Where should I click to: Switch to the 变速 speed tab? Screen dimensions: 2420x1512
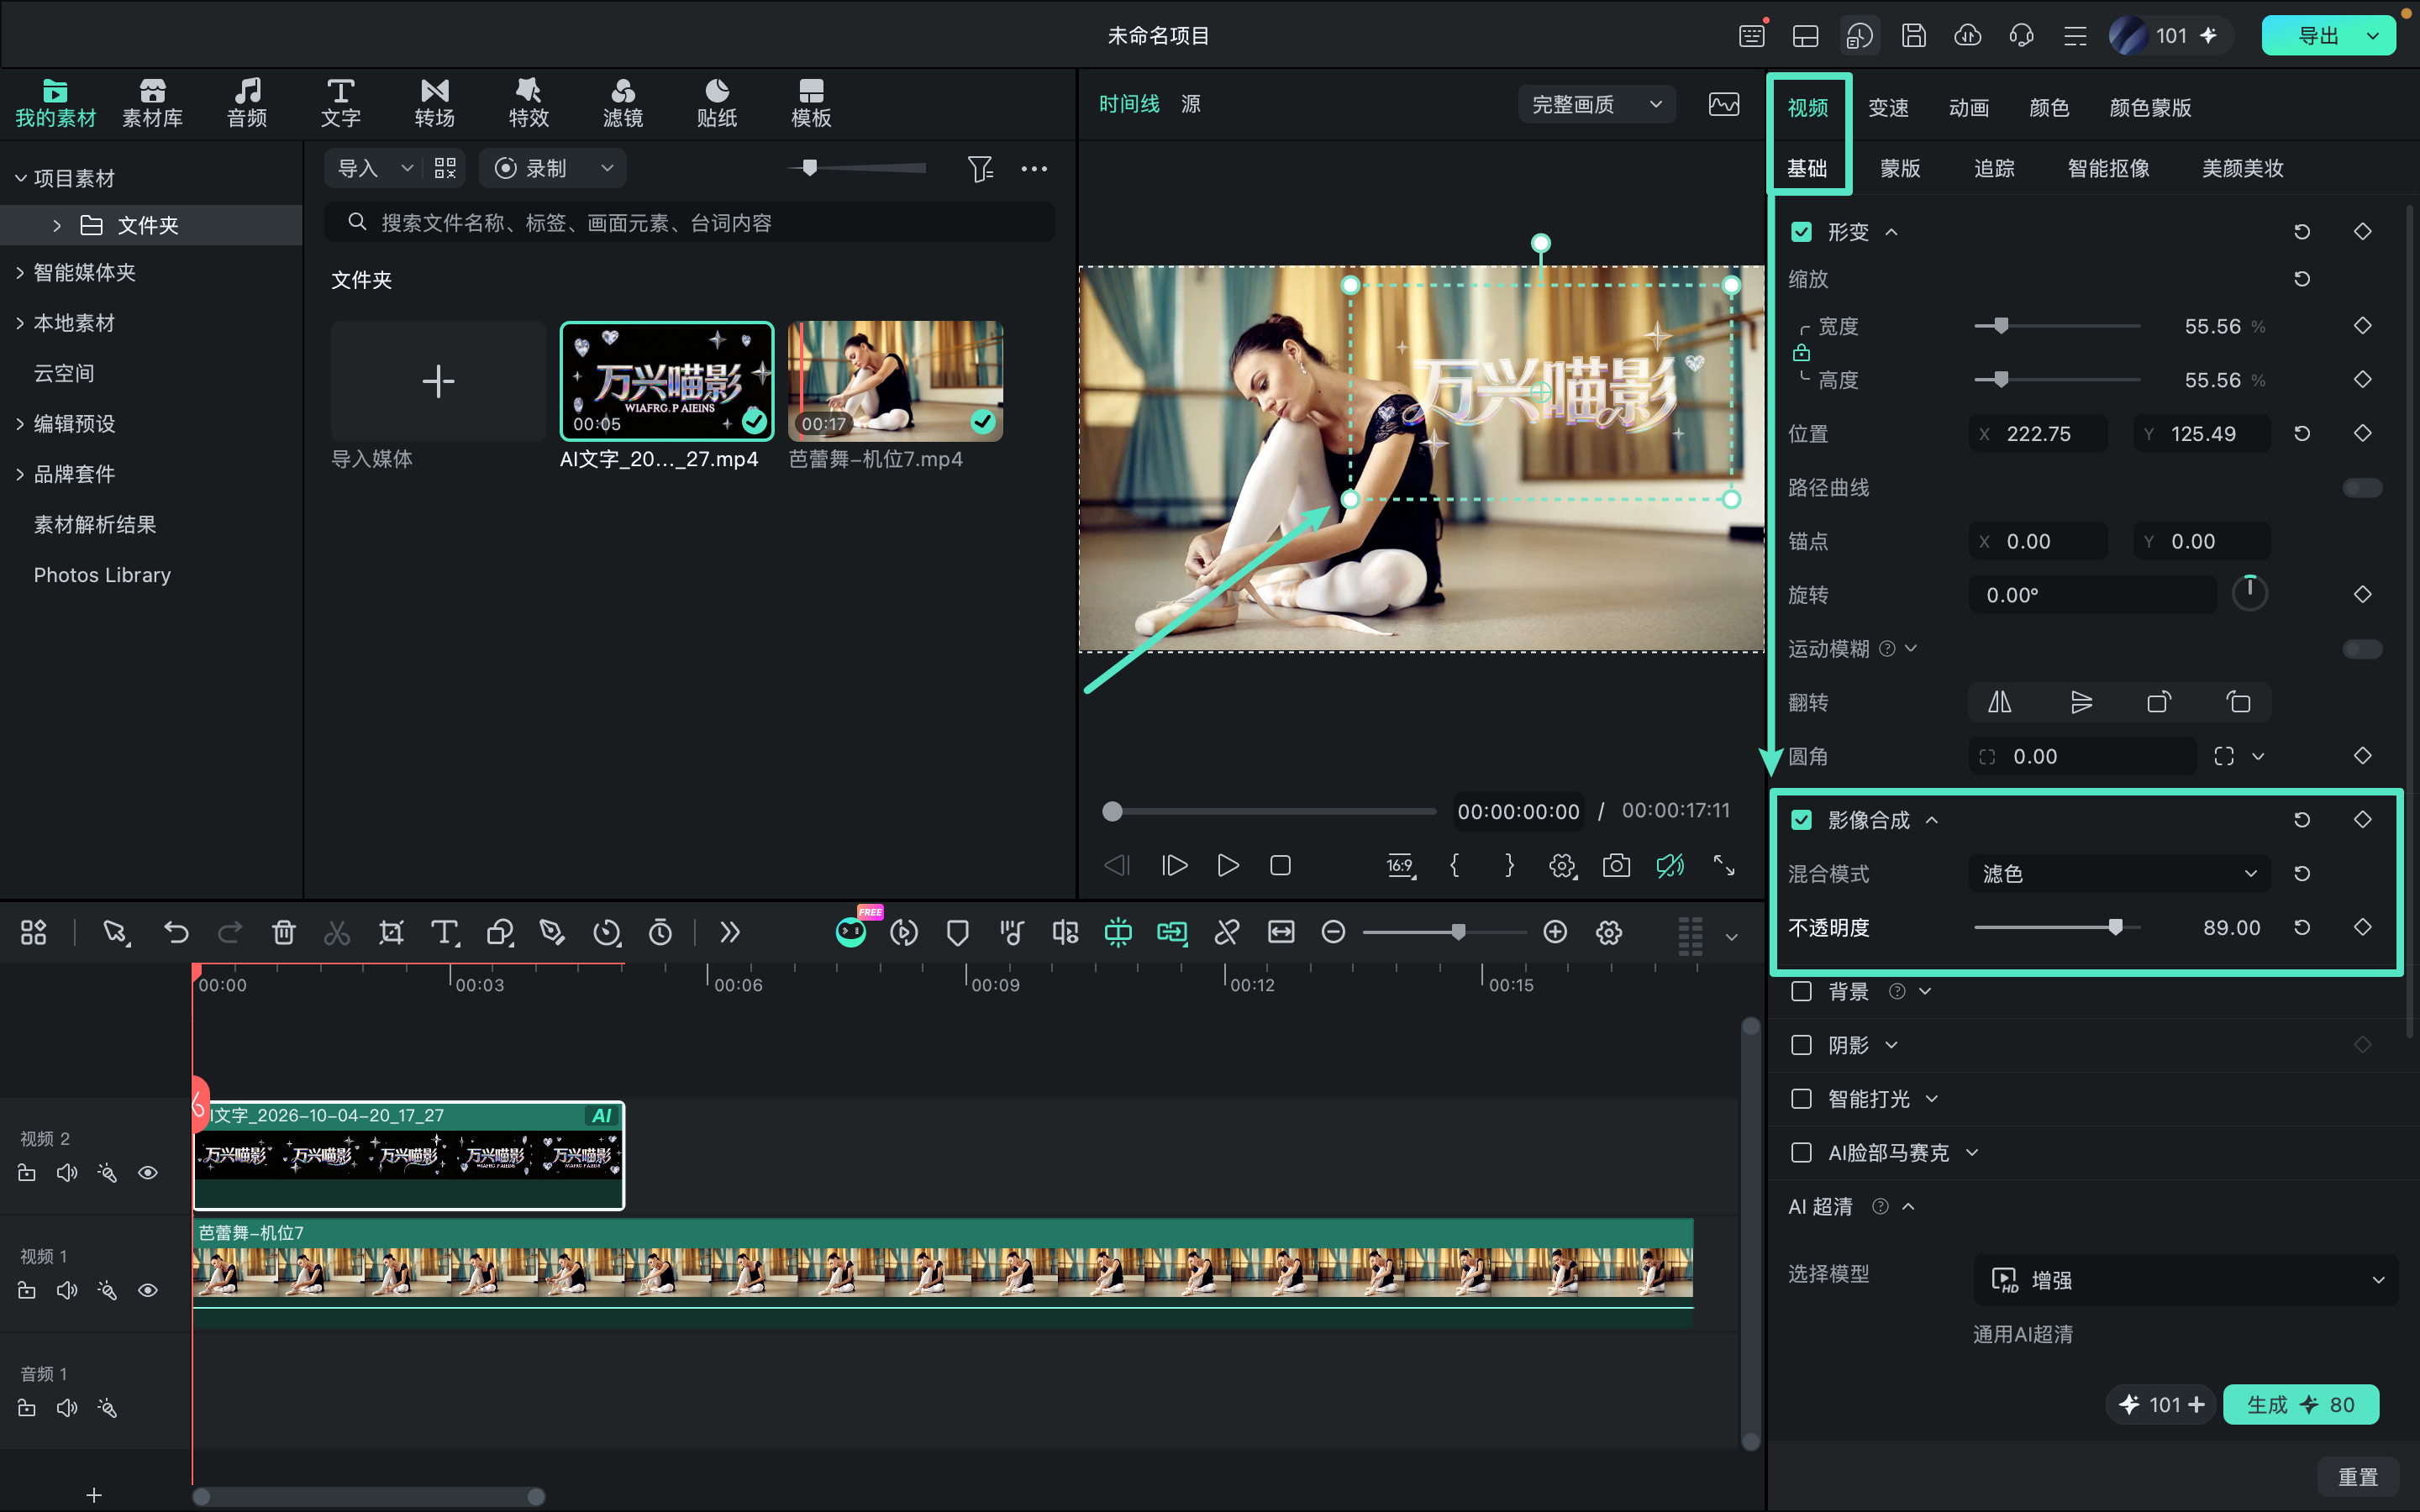(x=1888, y=107)
